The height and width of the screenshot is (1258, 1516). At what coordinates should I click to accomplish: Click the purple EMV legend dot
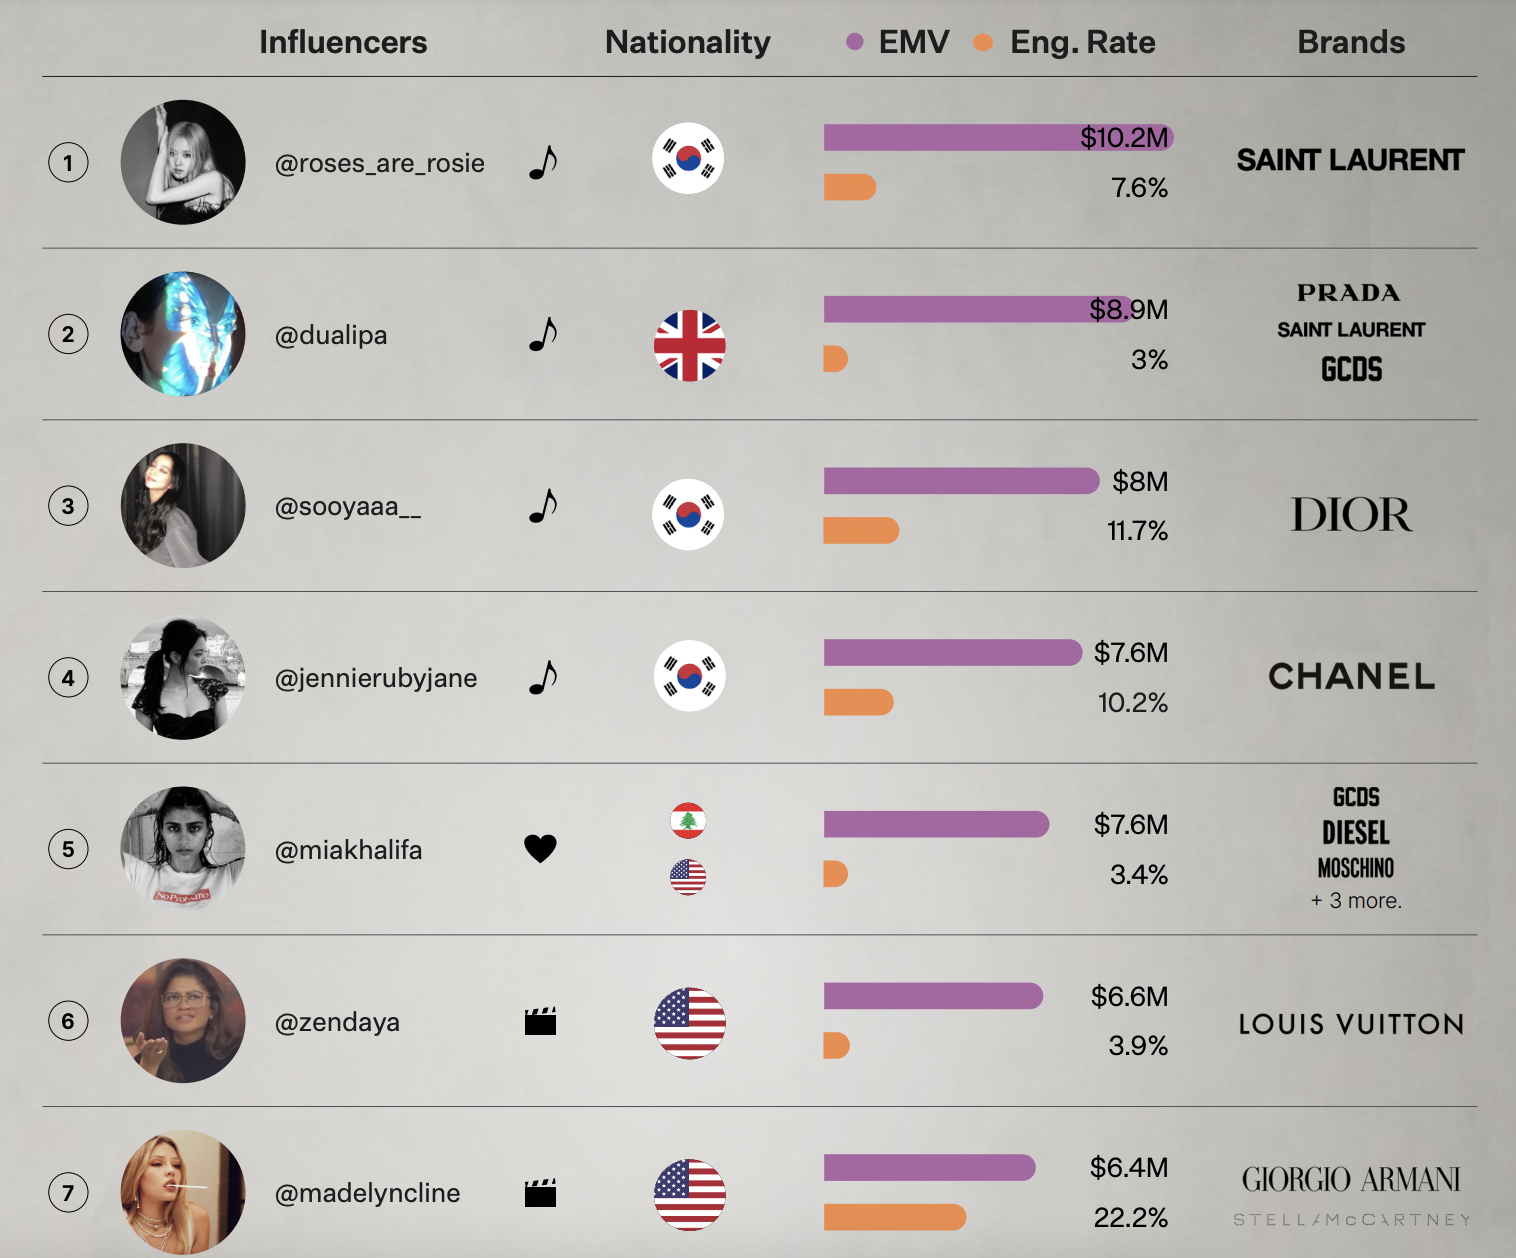855,42
